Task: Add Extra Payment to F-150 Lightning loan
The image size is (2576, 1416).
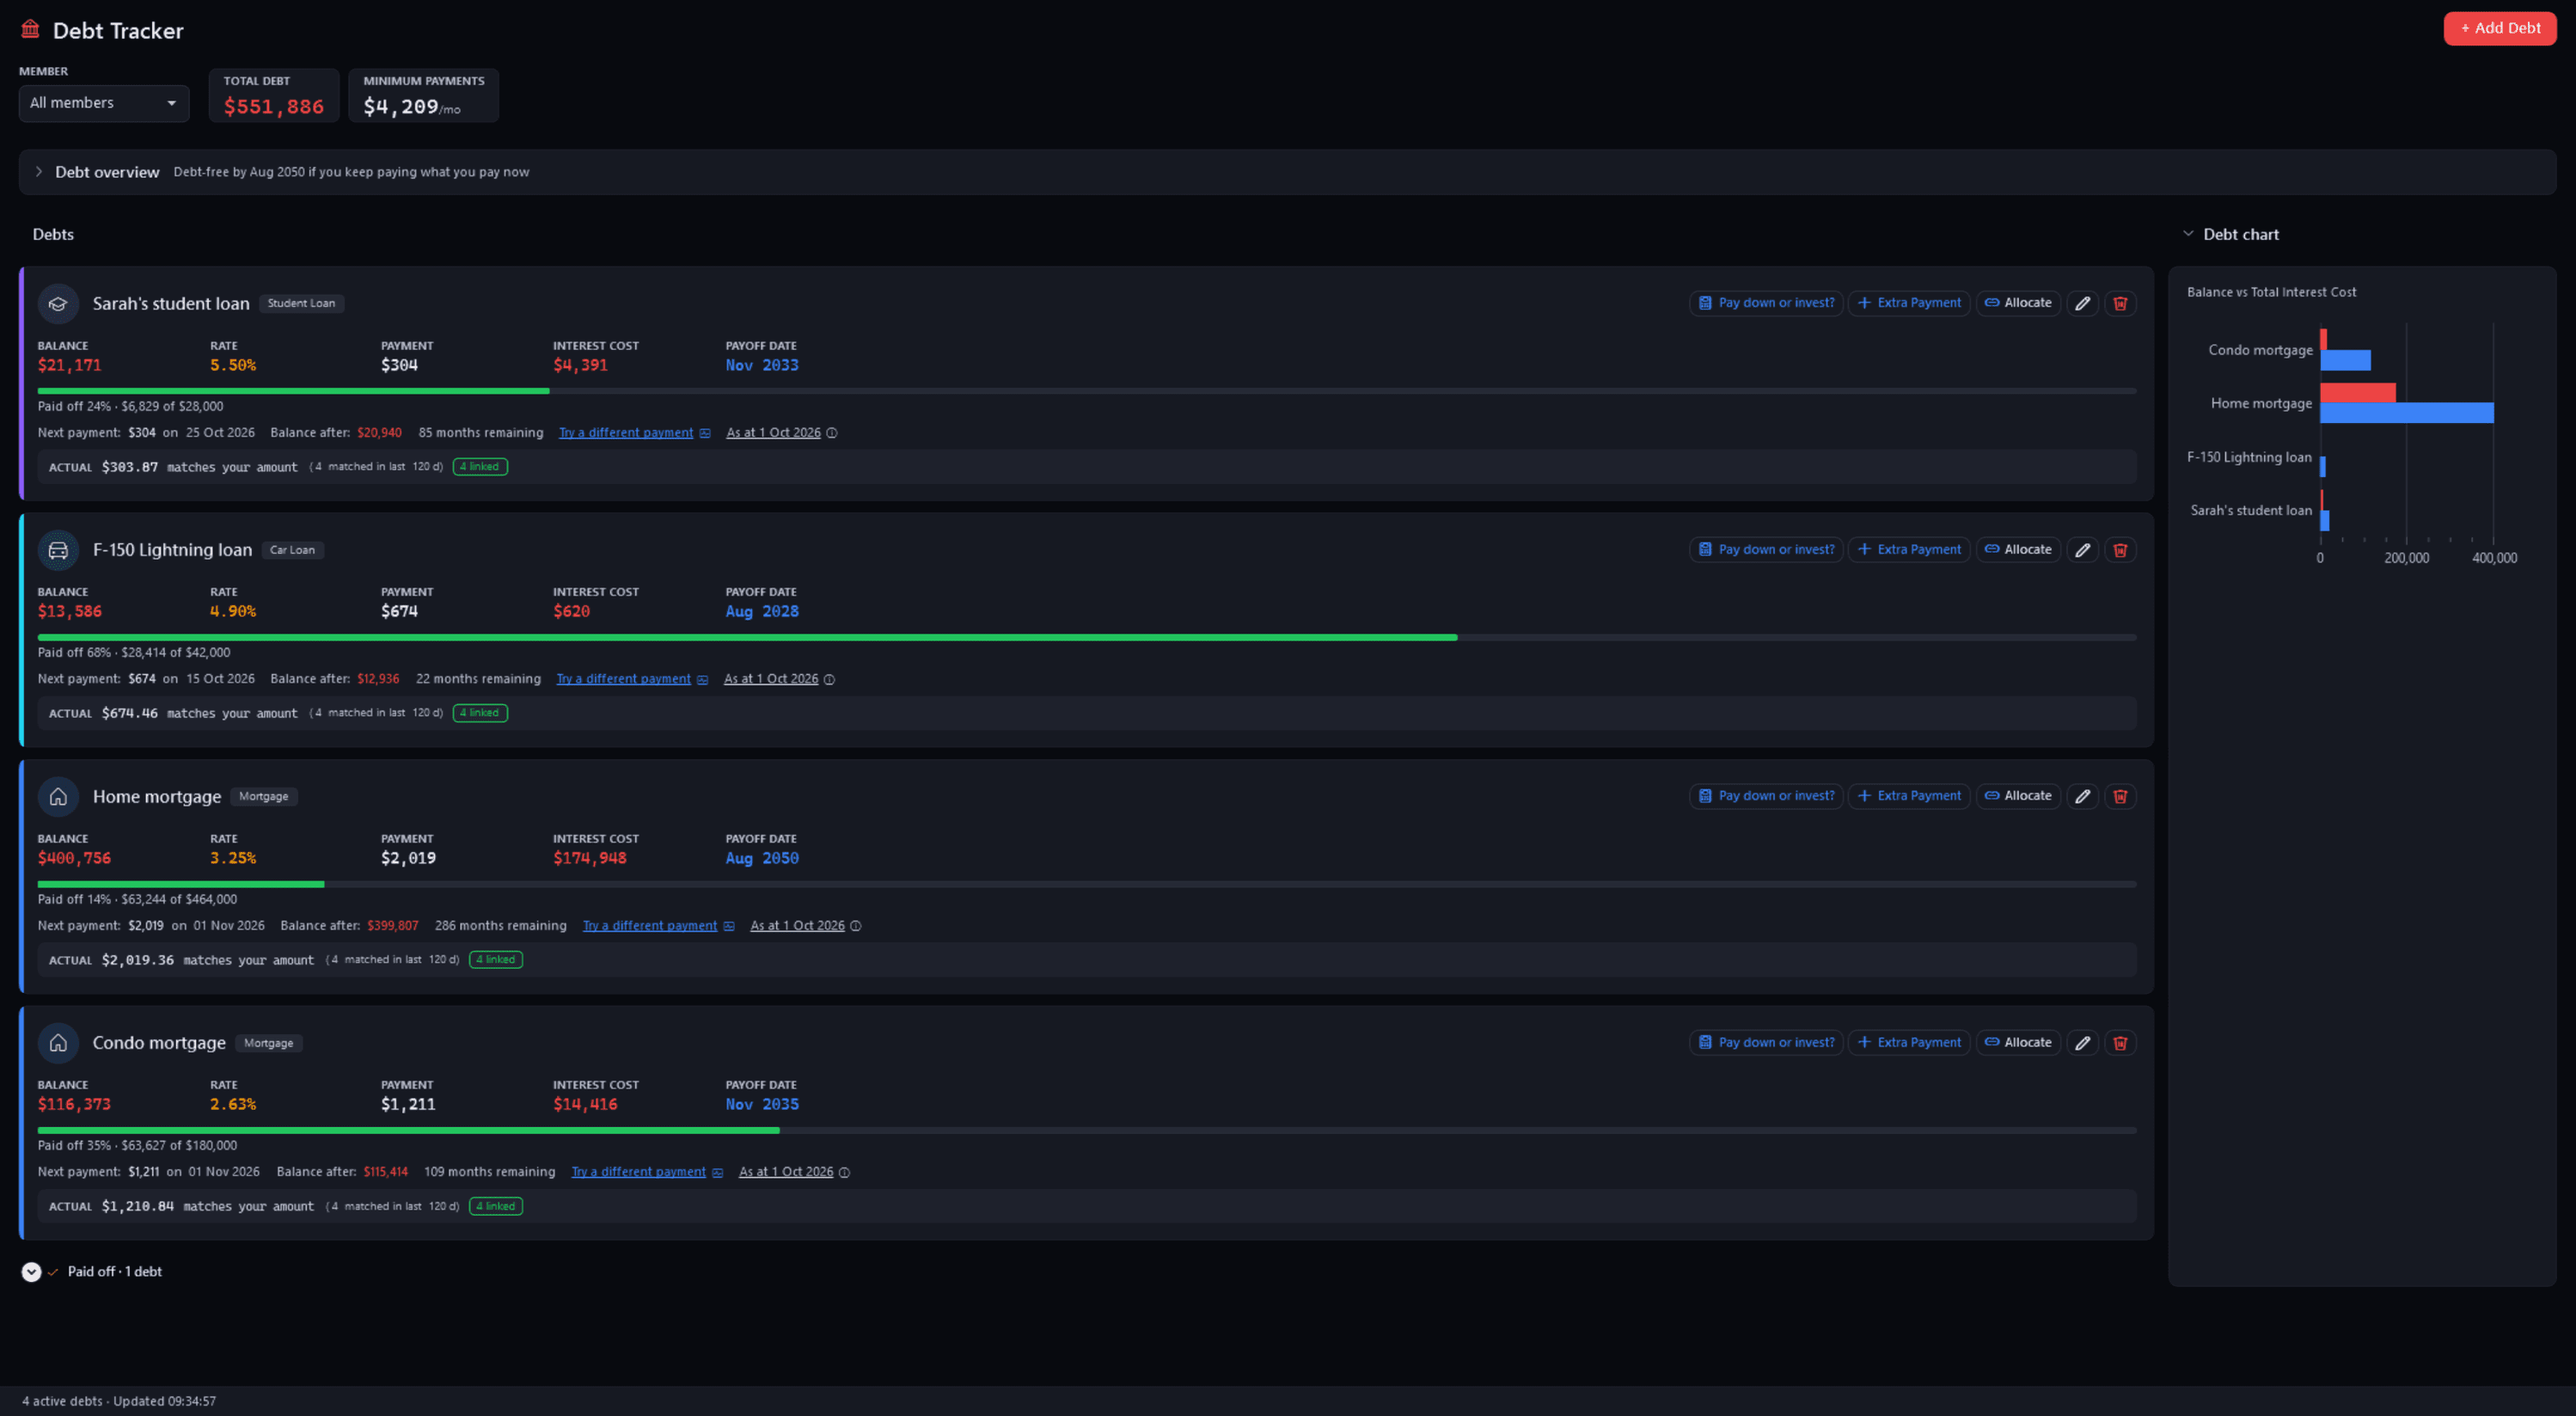Action: [x=1909, y=550]
